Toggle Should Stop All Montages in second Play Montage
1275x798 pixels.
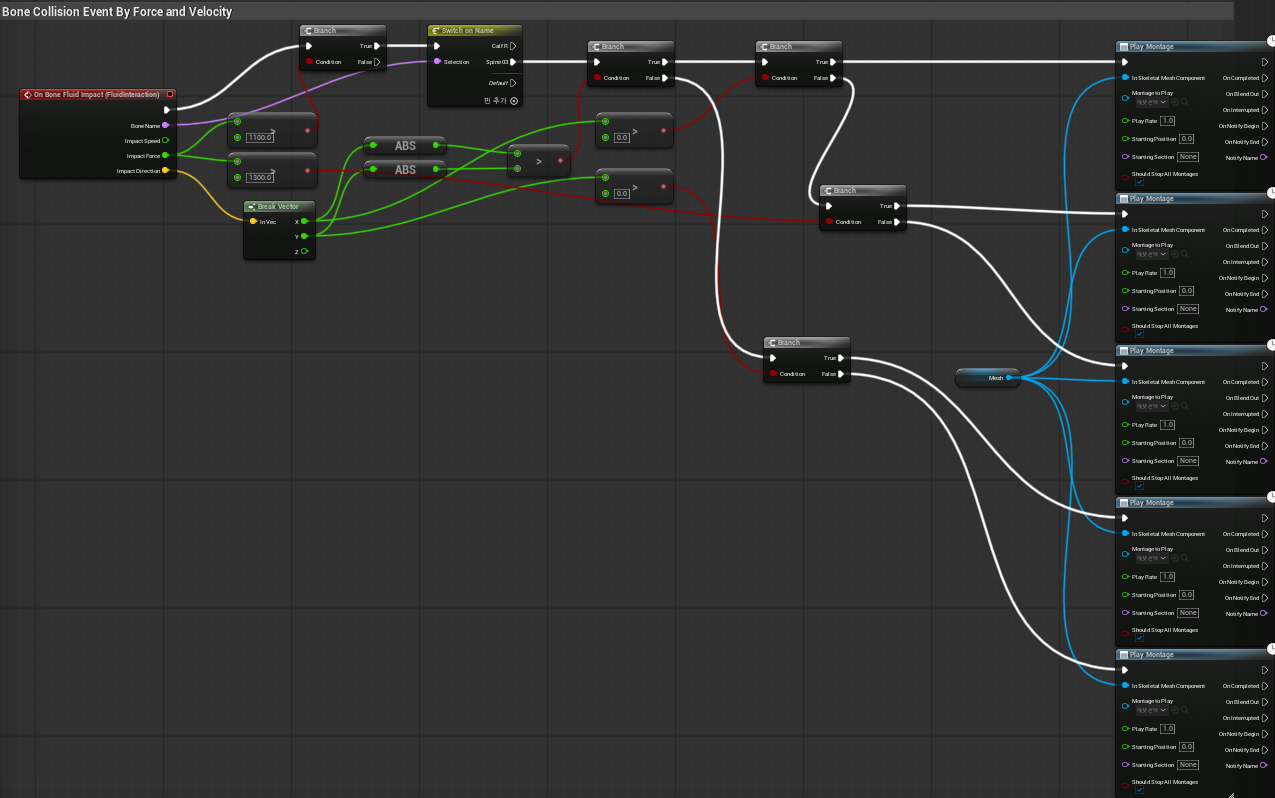(1139, 334)
